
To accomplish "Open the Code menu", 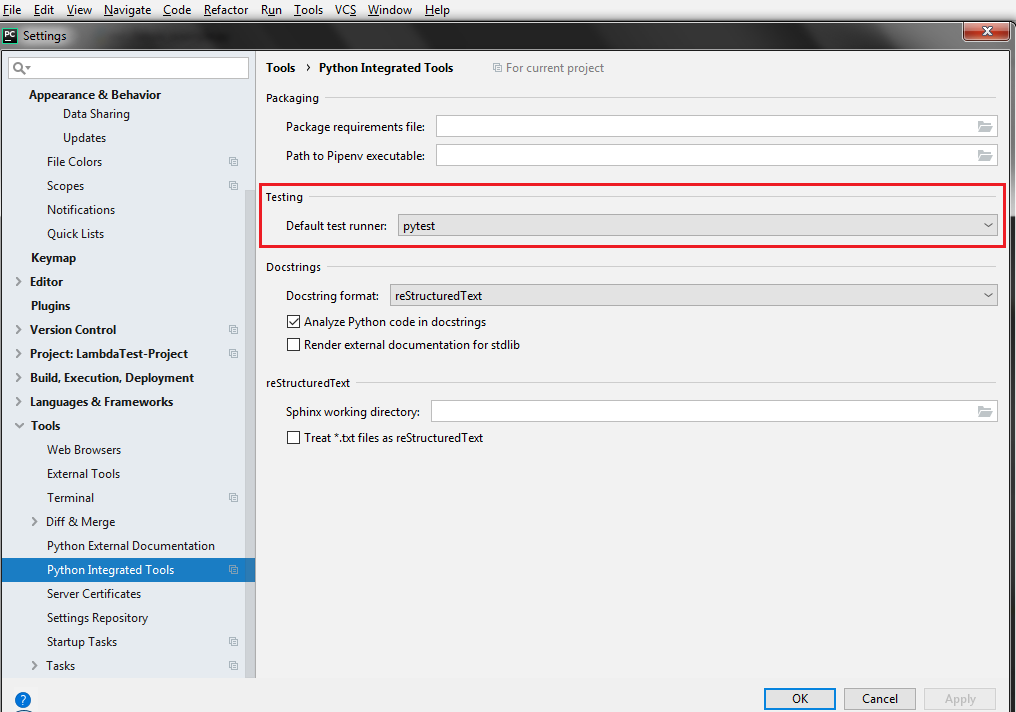I will pos(177,10).
